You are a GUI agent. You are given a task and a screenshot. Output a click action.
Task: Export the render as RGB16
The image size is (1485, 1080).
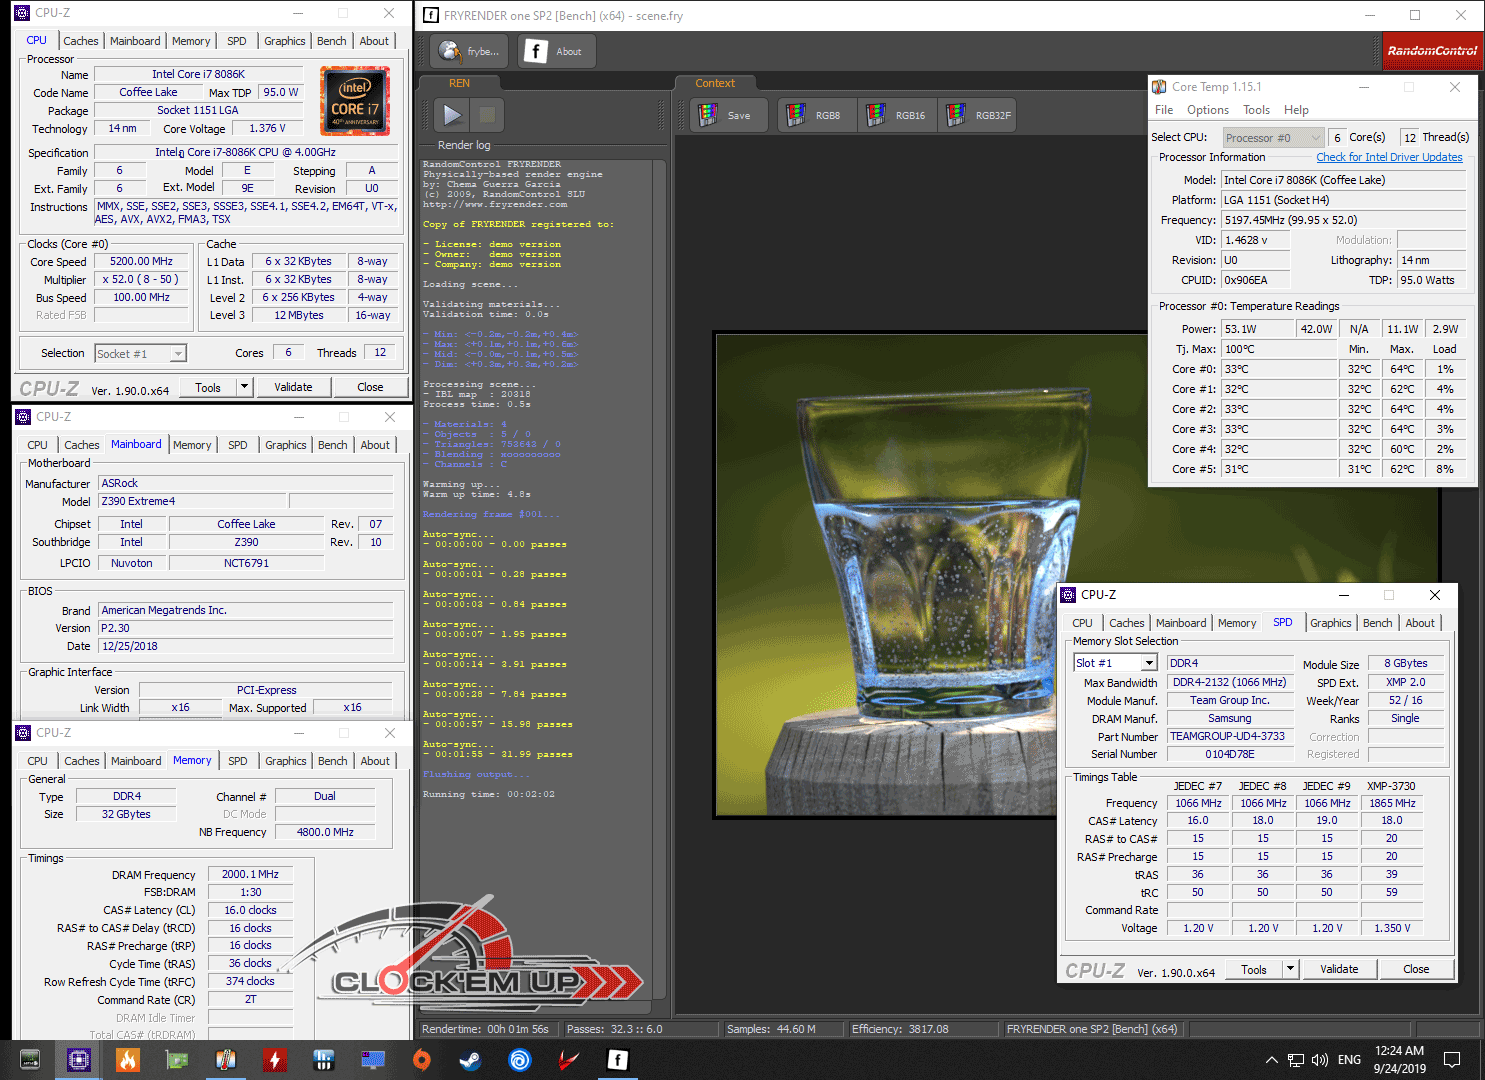pyautogui.click(x=895, y=116)
